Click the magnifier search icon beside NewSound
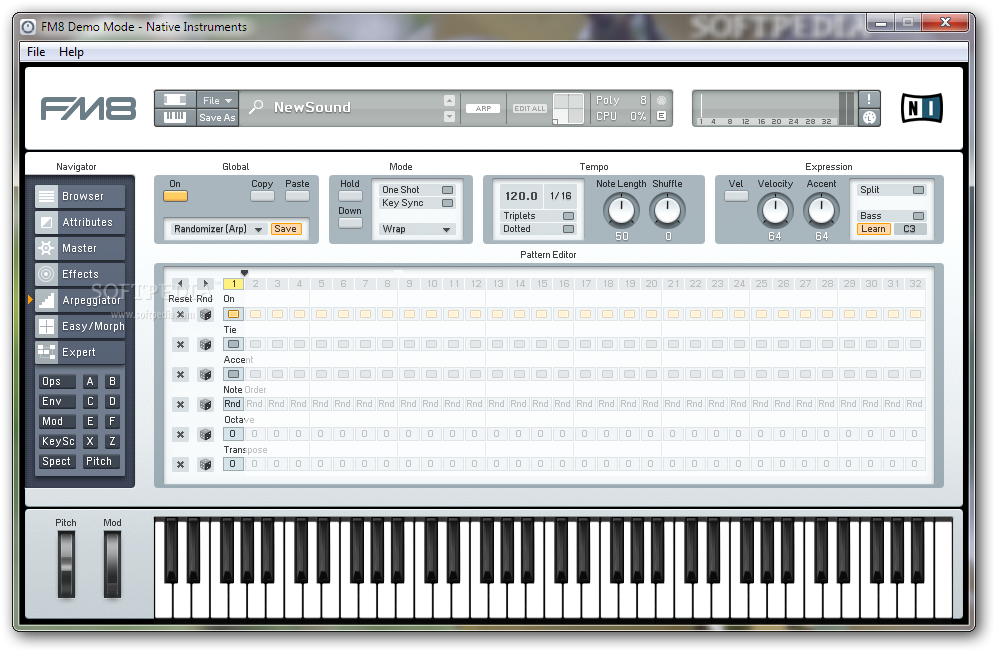Screen dimensions: 996x652 click(256, 107)
